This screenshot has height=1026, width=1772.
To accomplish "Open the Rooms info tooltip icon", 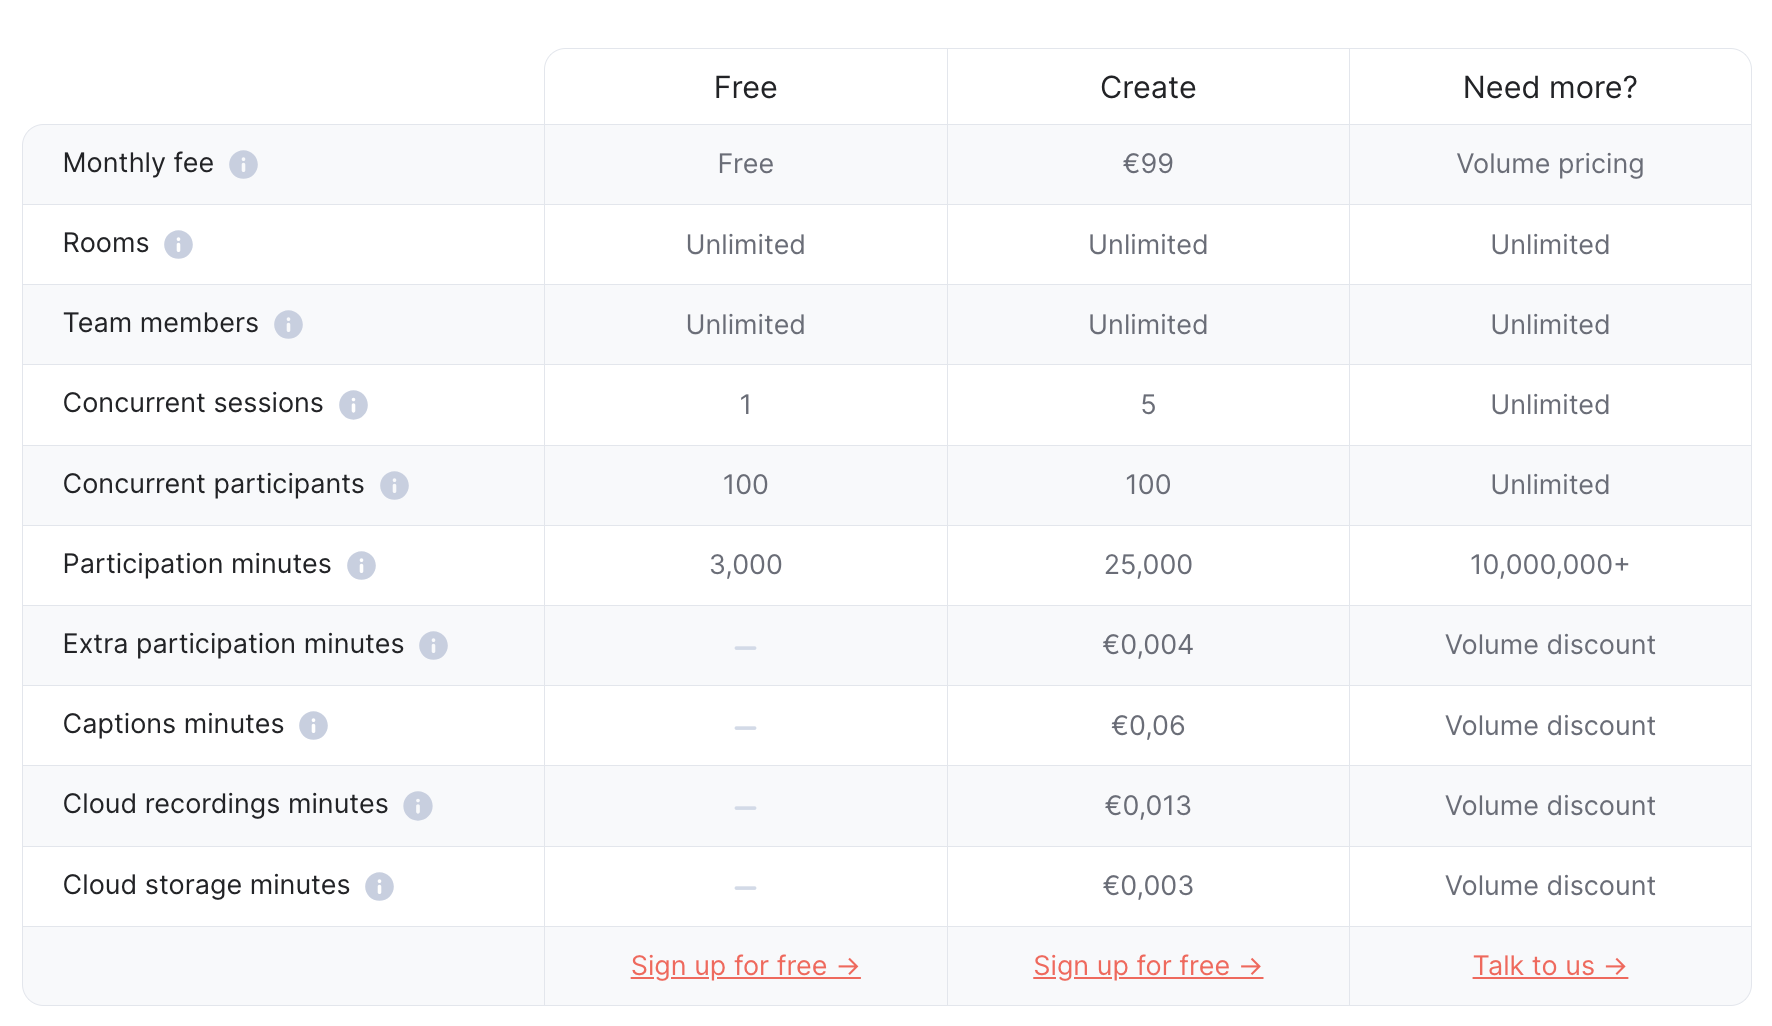I will tap(178, 244).
